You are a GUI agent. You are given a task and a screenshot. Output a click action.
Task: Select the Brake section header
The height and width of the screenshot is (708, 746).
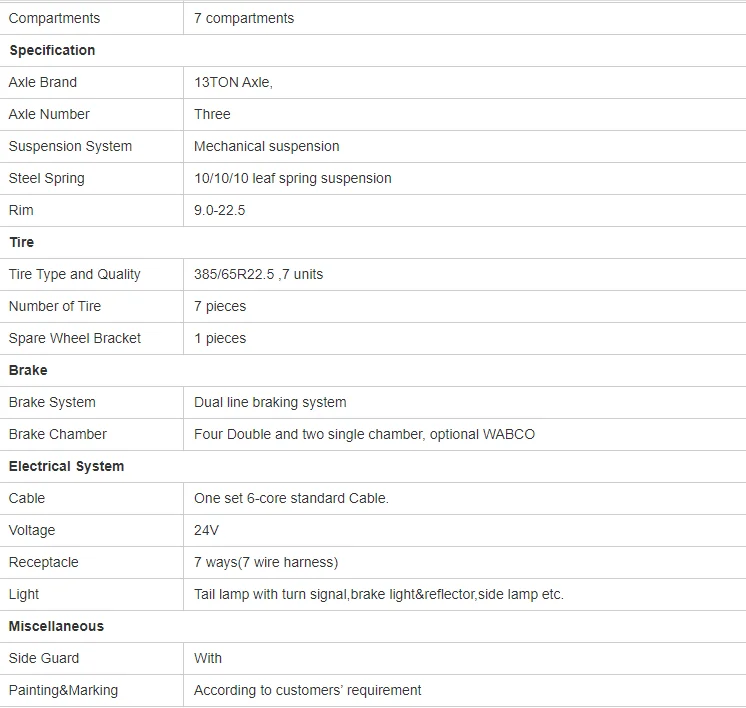click(28, 370)
